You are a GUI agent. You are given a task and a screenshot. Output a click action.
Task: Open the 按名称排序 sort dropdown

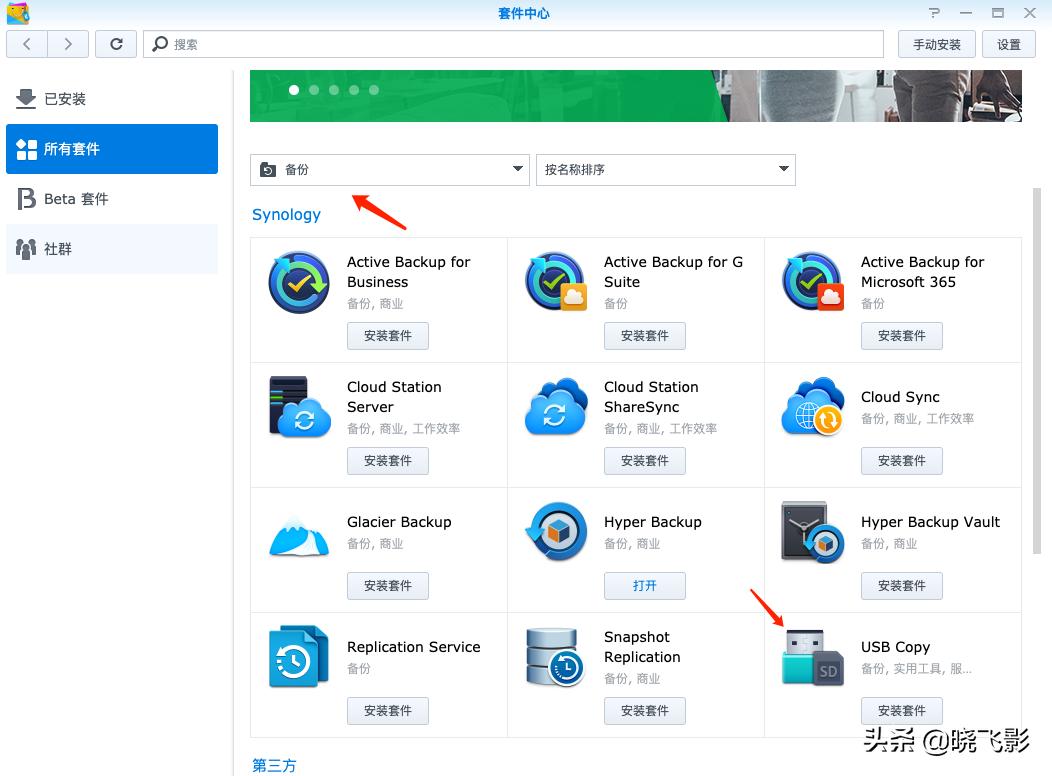pyautogui.click(x=666, y=169)
